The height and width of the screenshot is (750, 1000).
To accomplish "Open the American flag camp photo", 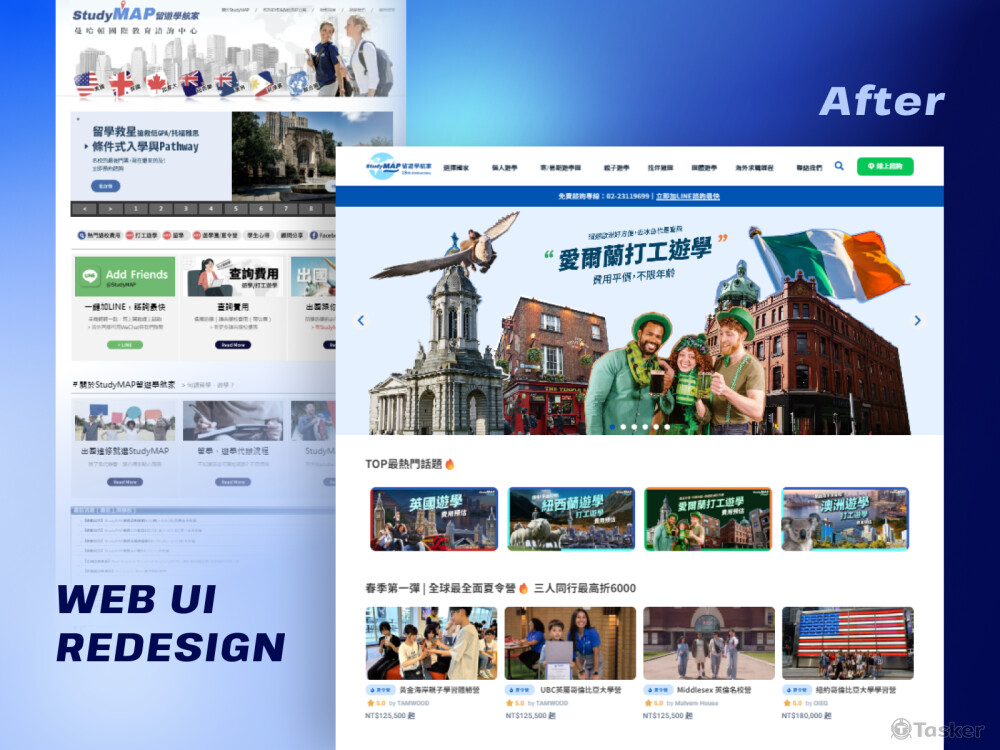I will 848,643.
